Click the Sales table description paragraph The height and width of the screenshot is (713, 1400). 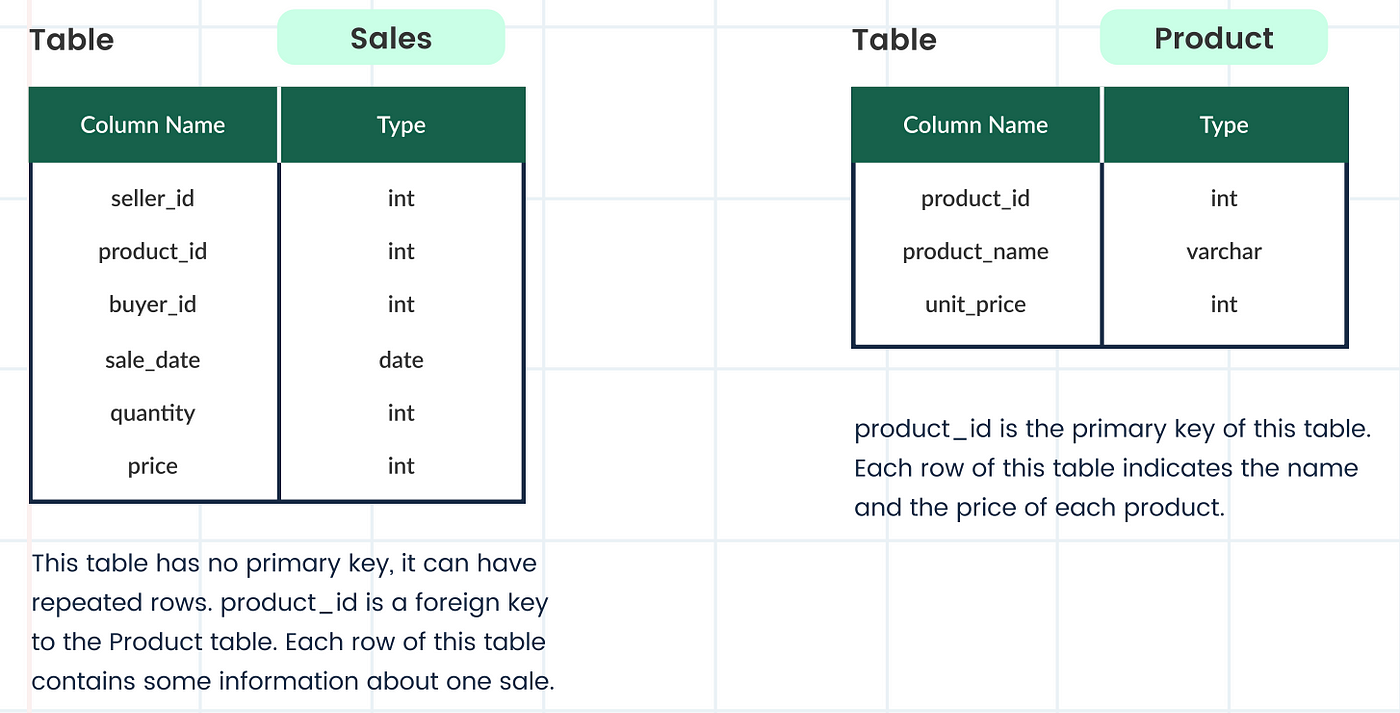[x=292, y=622]
